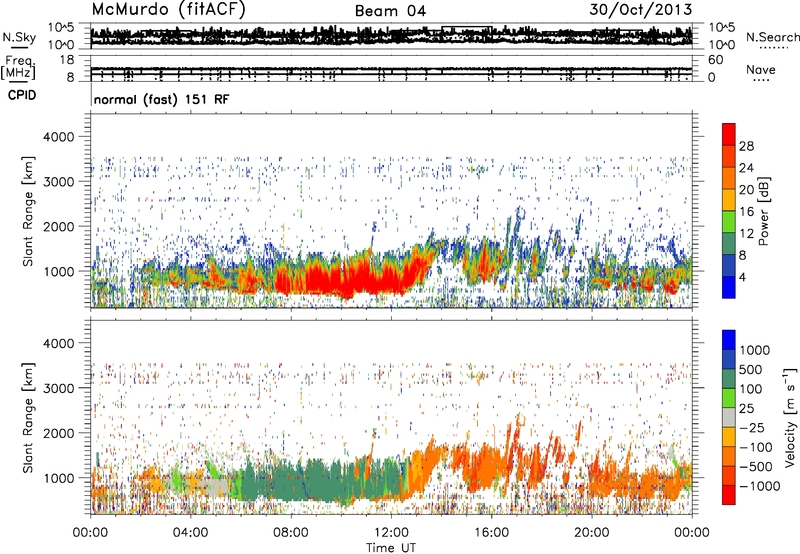
Task: Click the blue bottom of the power colorbar
Action: point(729,287)
